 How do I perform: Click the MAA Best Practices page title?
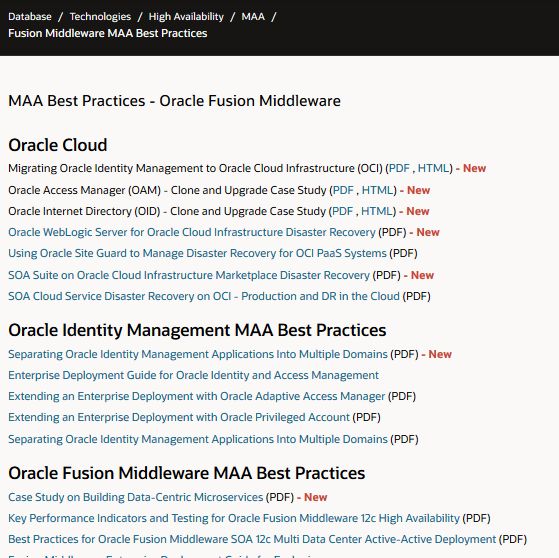[174, 101]
